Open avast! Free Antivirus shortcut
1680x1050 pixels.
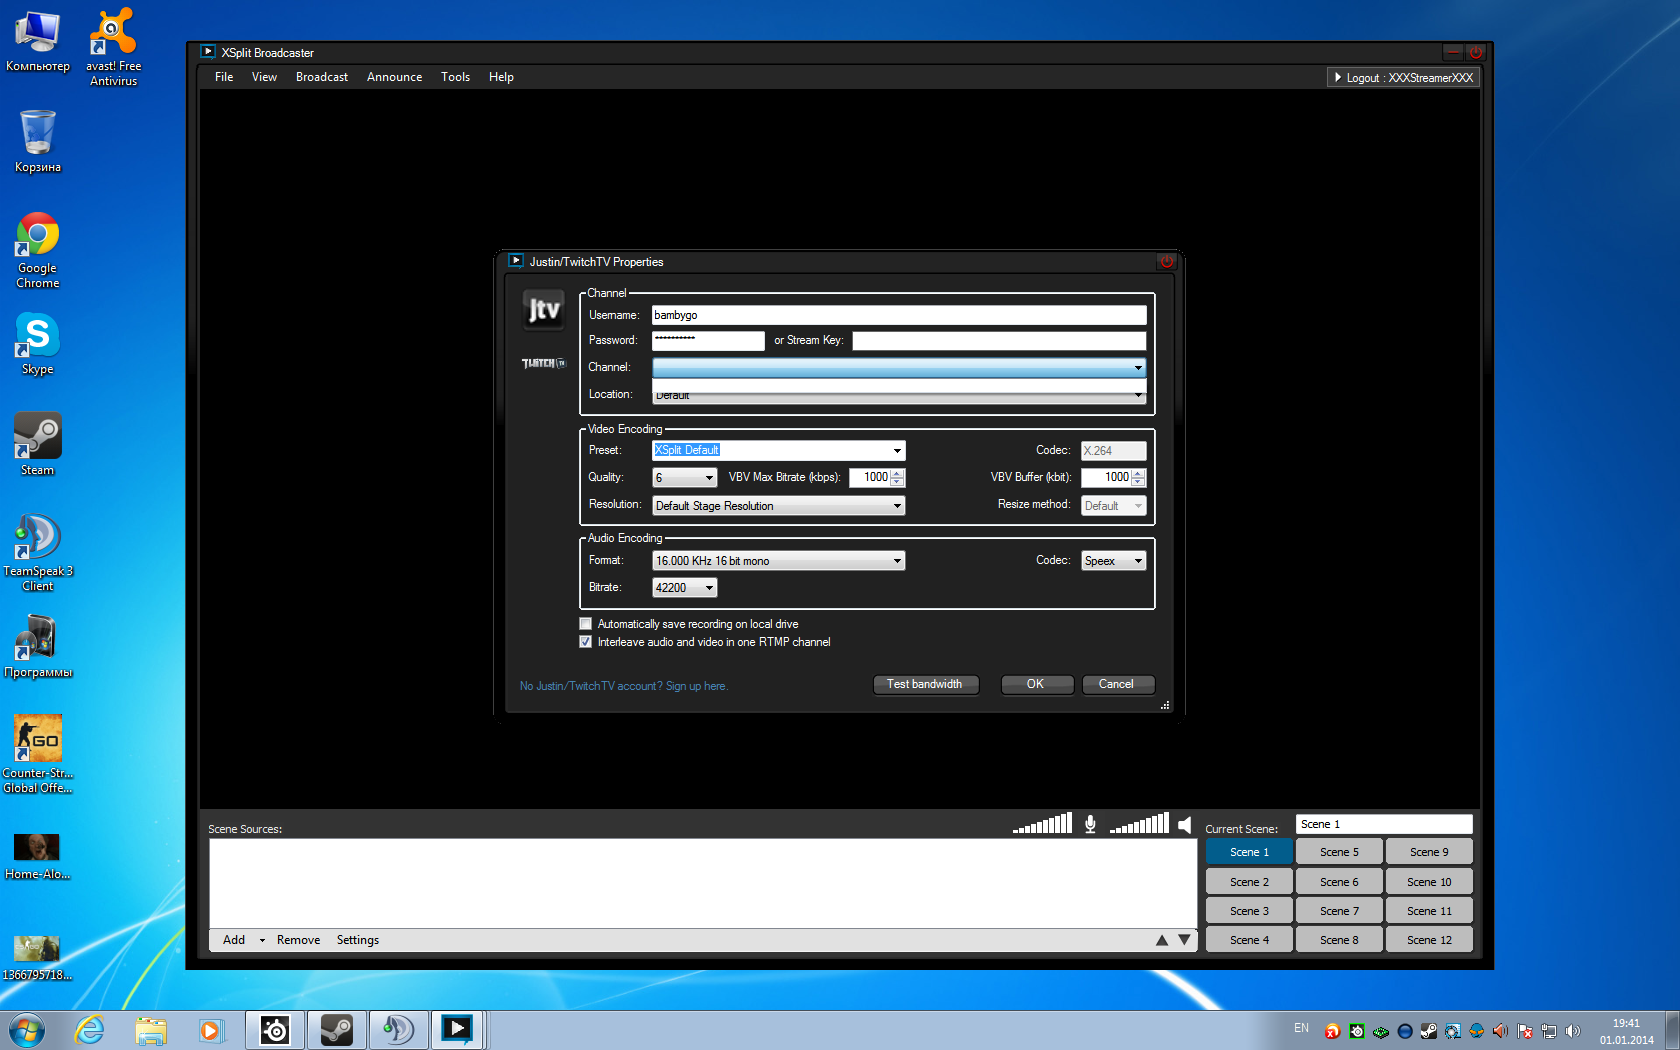[114, 47]
